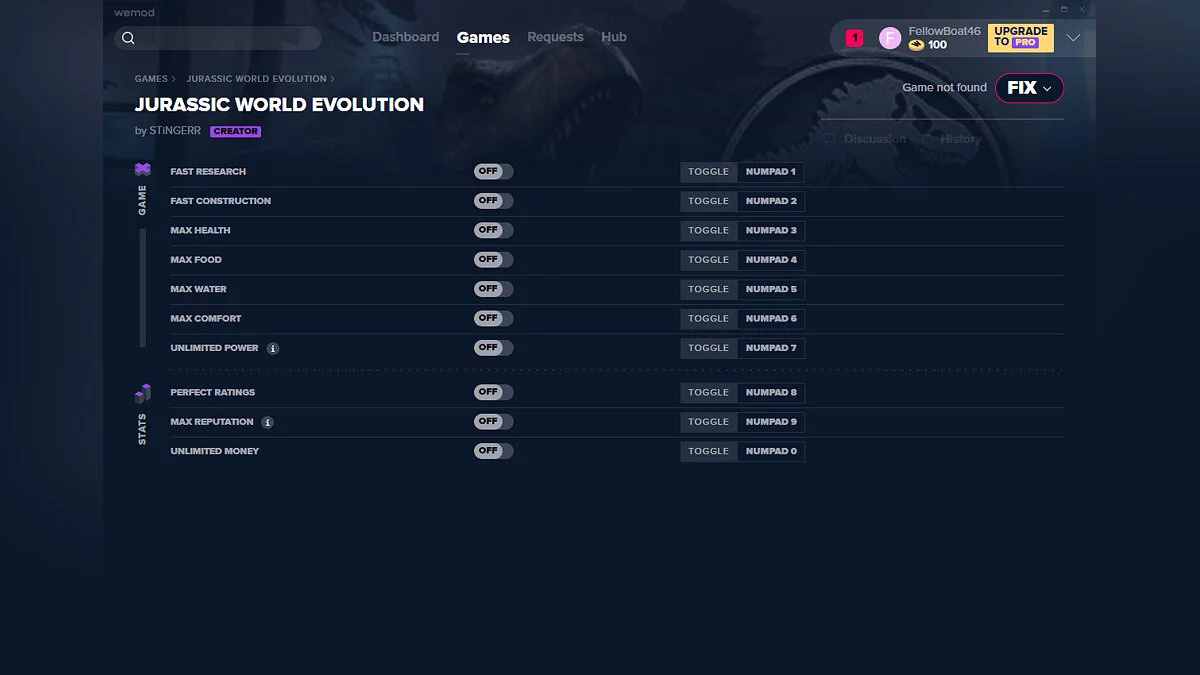Change the NUMPAD 4 hotkey binding

tap(771, 260)
